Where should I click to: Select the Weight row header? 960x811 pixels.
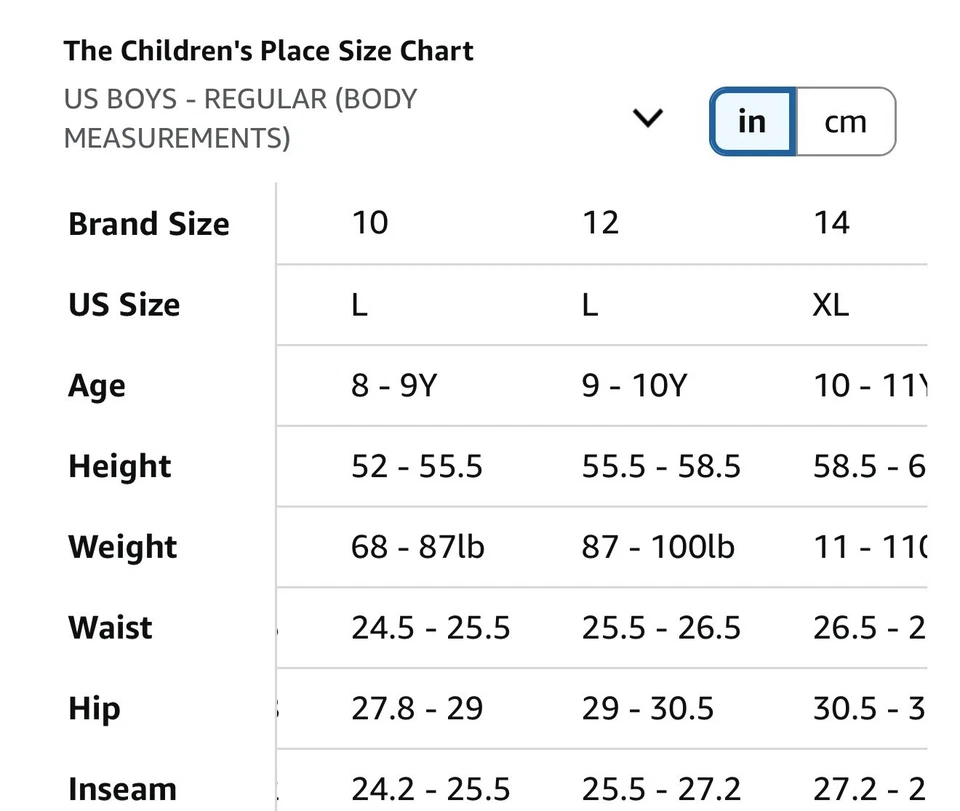pos(122,547)
